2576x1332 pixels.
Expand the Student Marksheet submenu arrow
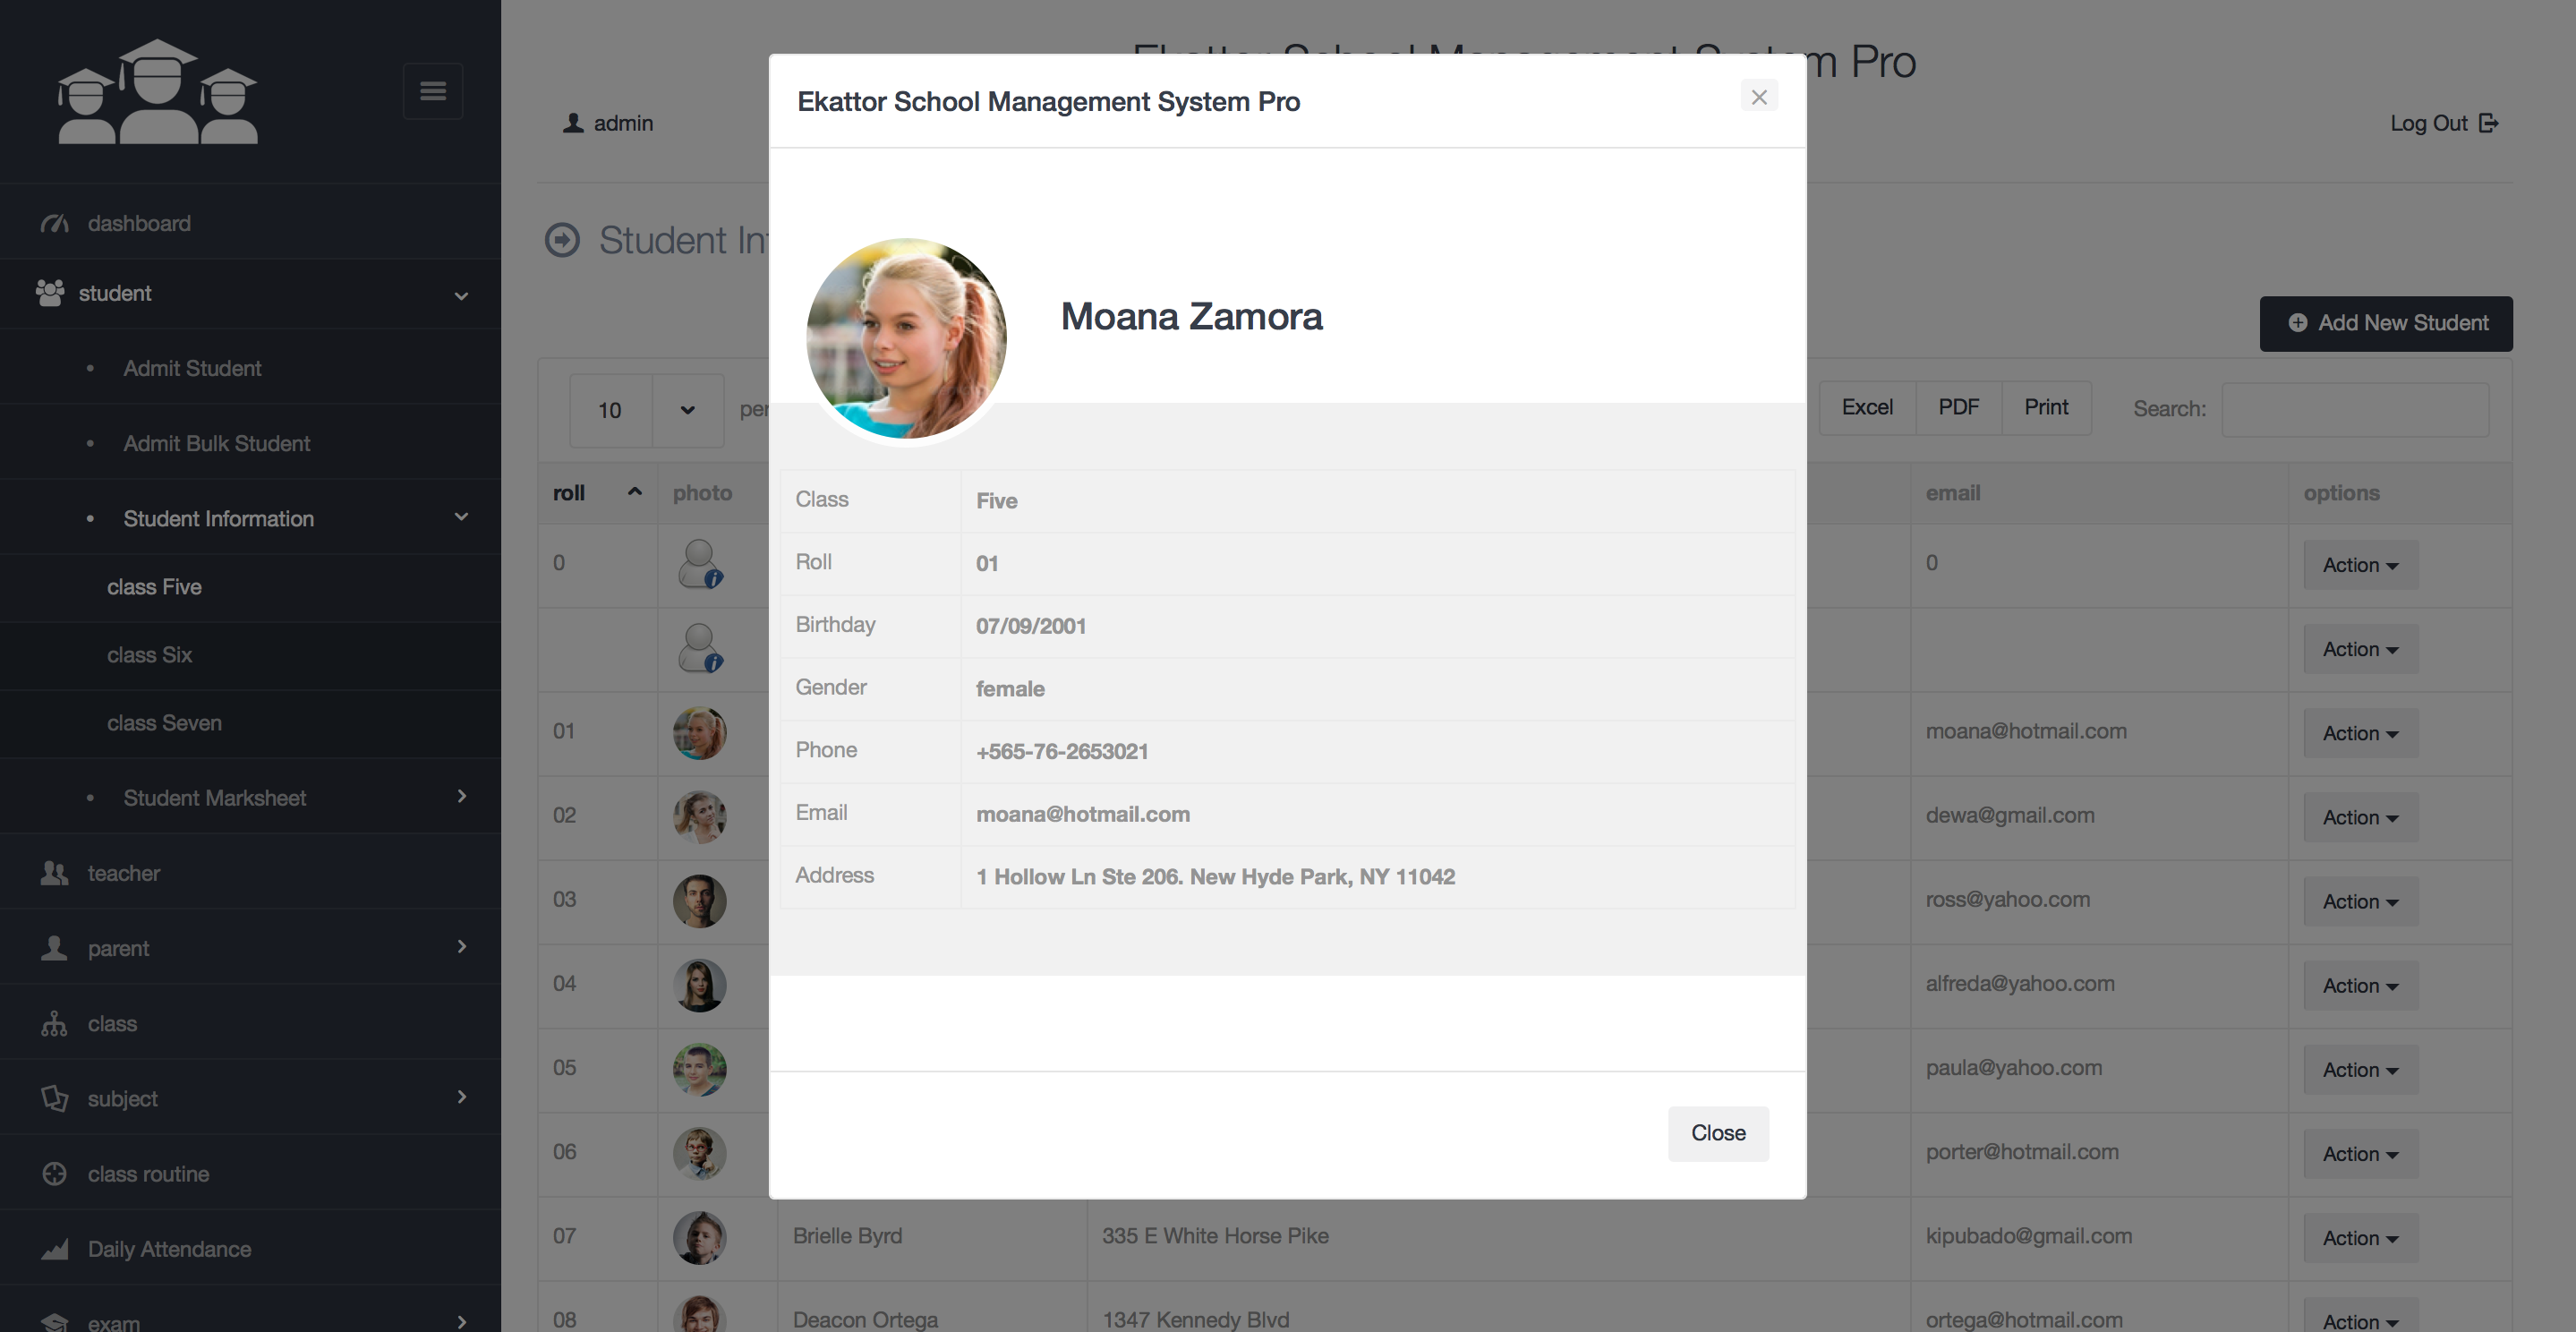(x=461, y=796)
